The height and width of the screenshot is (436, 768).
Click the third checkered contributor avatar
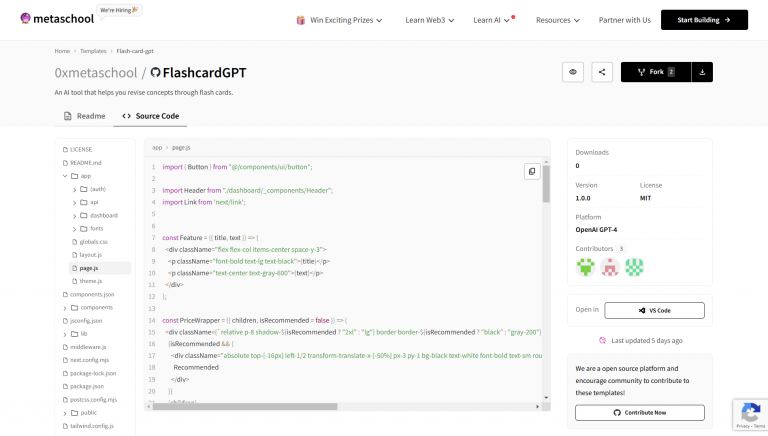634,267
